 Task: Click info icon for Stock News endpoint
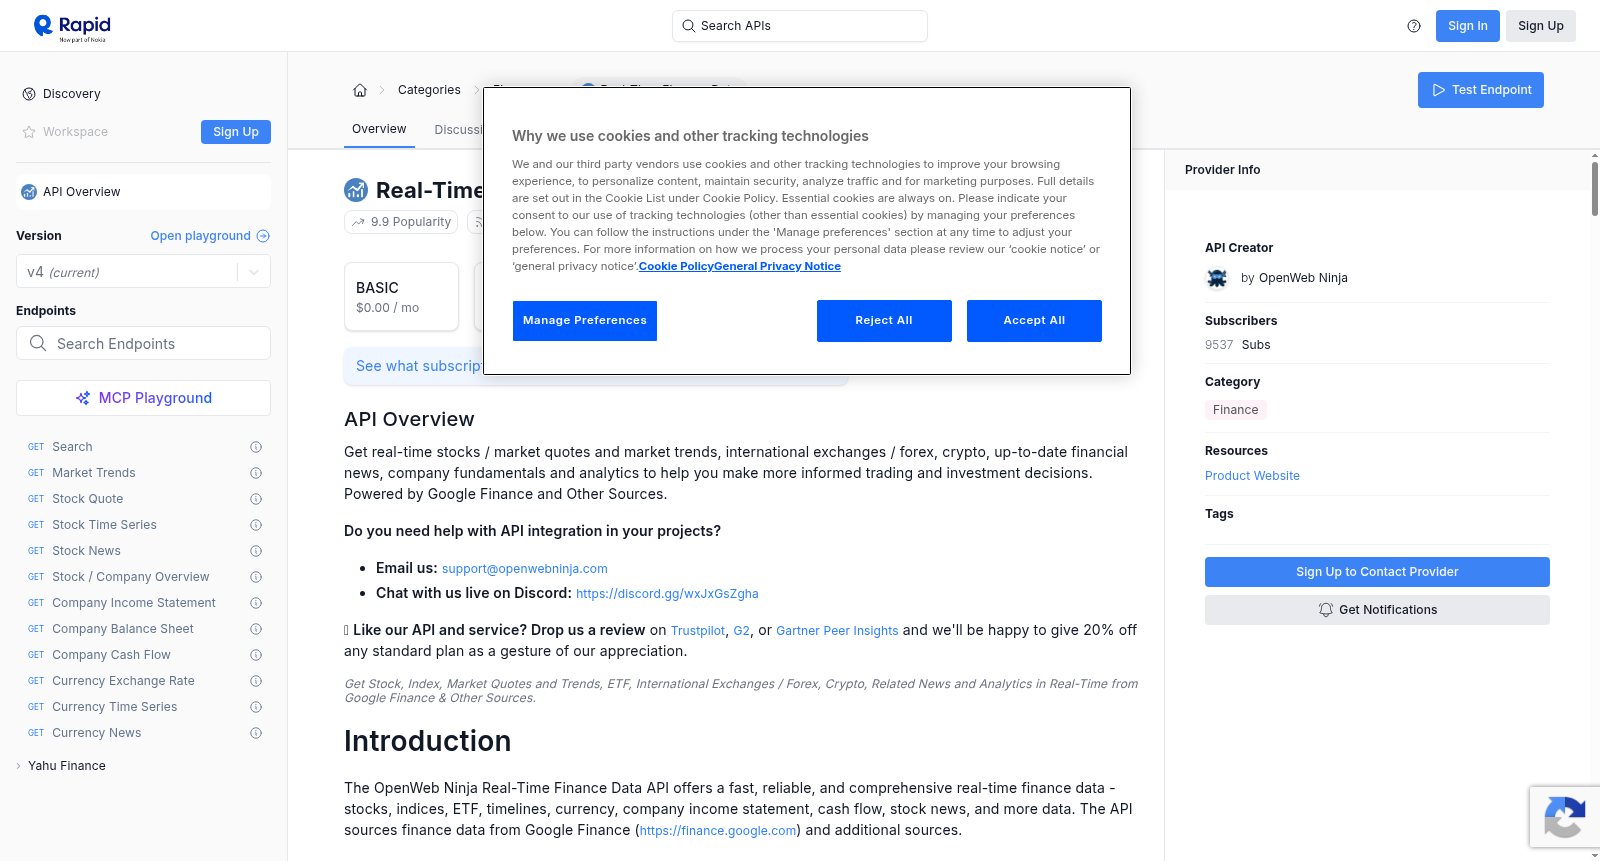pos(256,551)
